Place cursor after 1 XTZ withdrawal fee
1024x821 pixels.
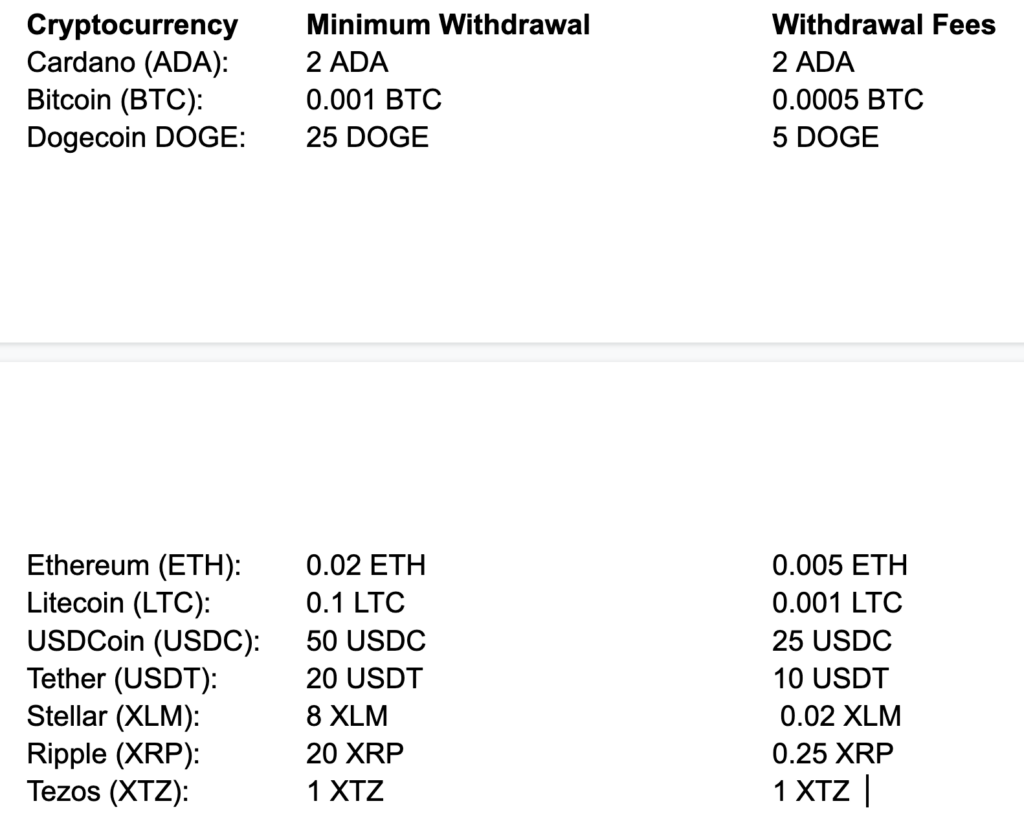pyautogui.click(x=856, y=792)
